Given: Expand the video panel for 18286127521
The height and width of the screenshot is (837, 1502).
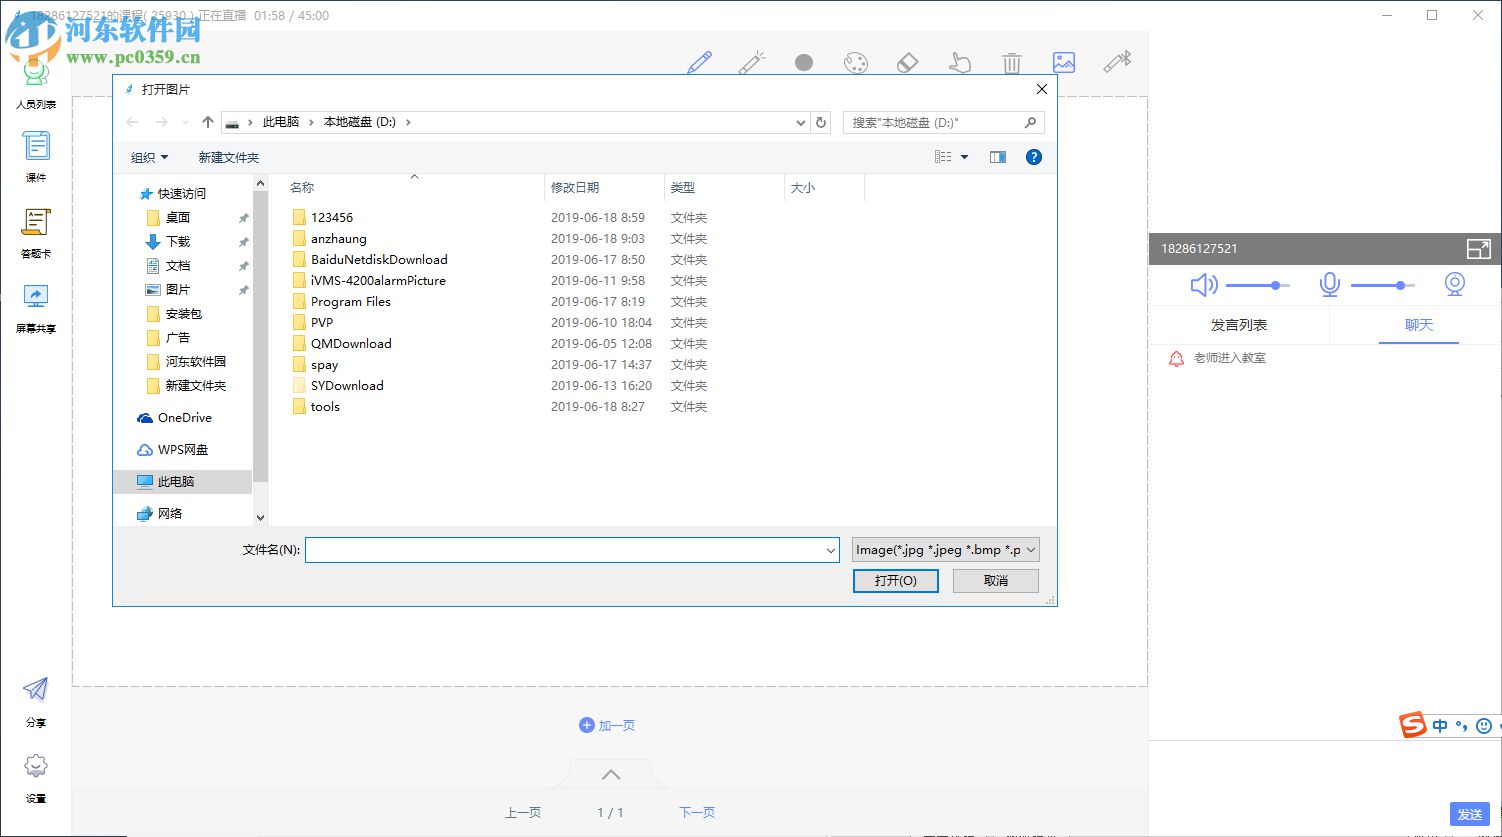Looking at the screenshot, I should (x=1478, y=249).
